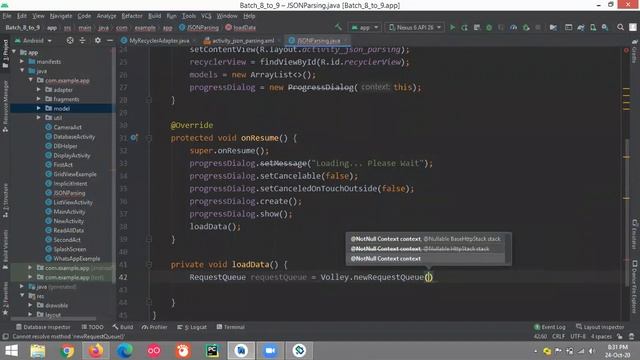Open the VCS menu
The width and height of the screenshot is (640, 360).
(x=206, y=16)
